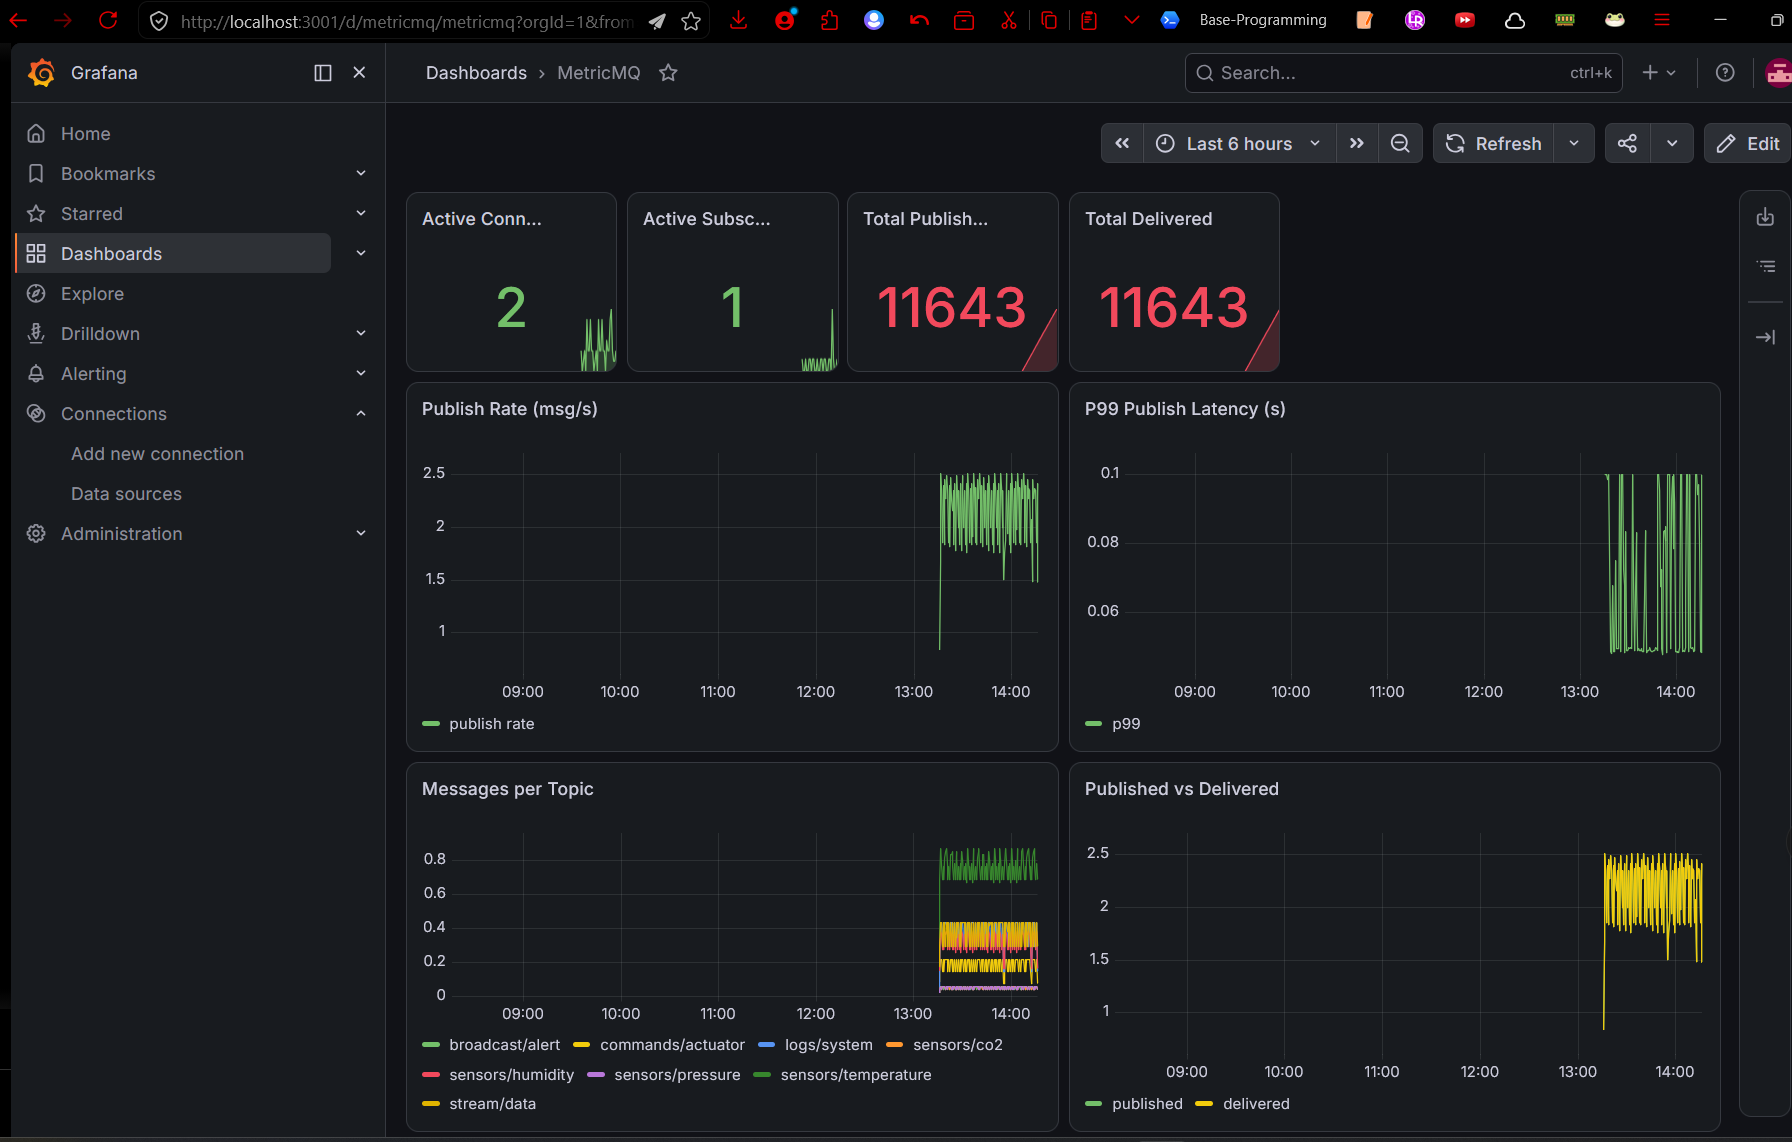Click the Dashboards breadcrumb link
The height and width of the screenshot is (1142, 1792).
click(x=476, y=73)
